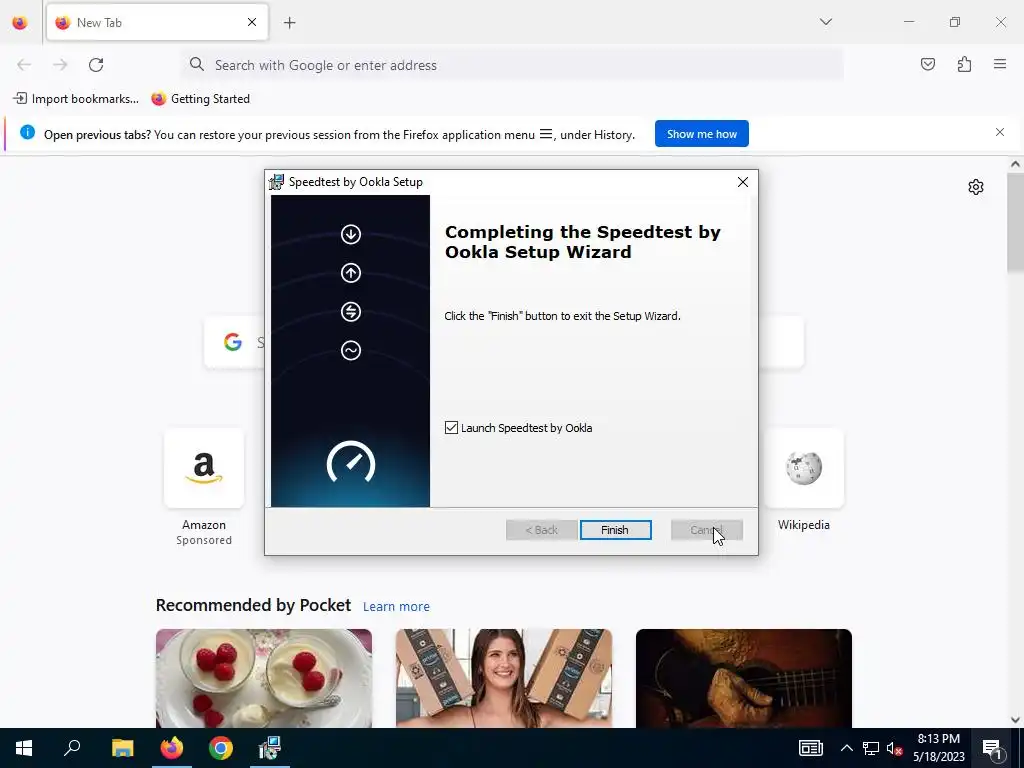Select the New Tab tab
Image resolution: width=1024 pixels, height=768 pixels.
(x=157, y=22)
